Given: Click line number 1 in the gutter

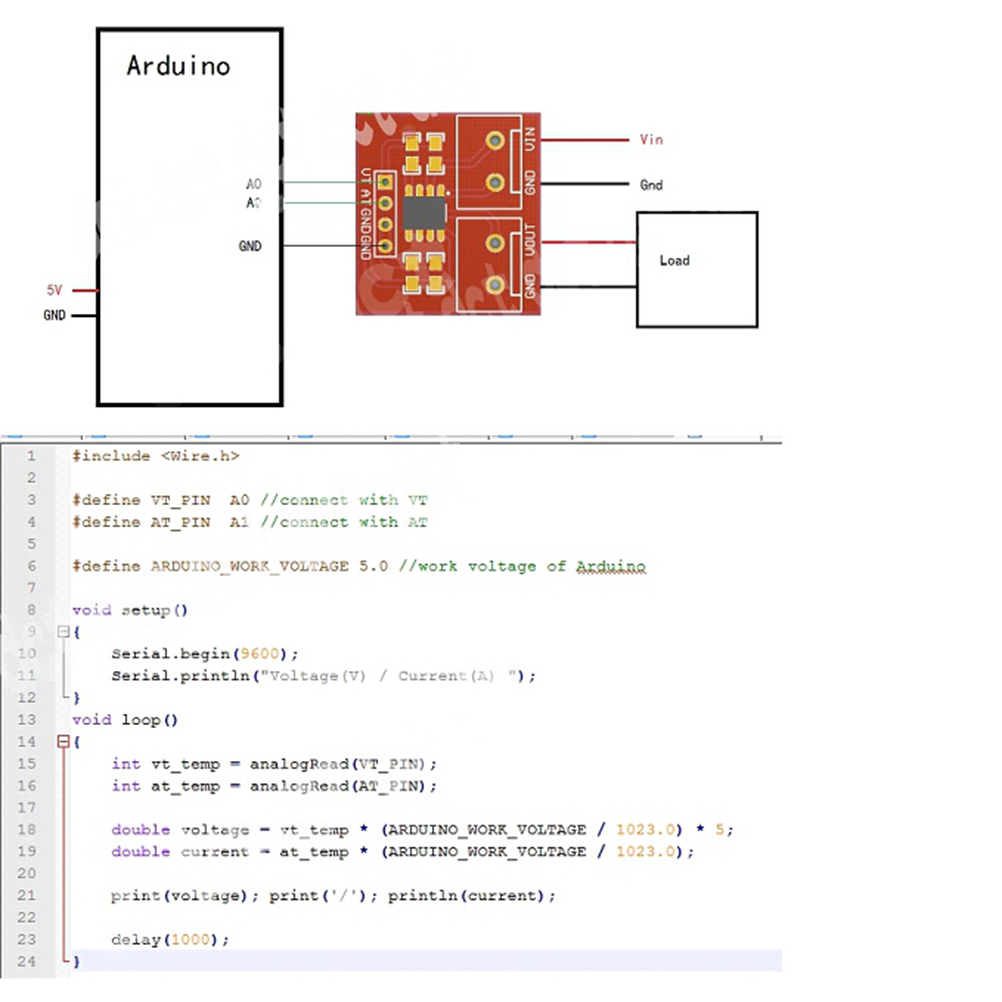Looking at the screenshot, I should pyautogui.click(x=30, y=456).
